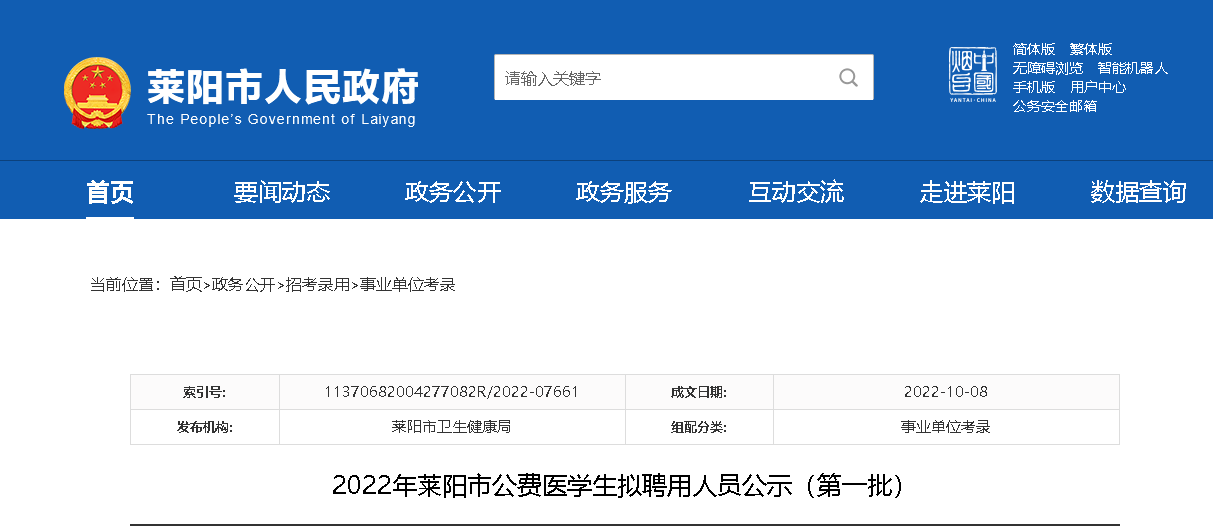Open the 智能机器人 assistant link

coord(1133,68)
